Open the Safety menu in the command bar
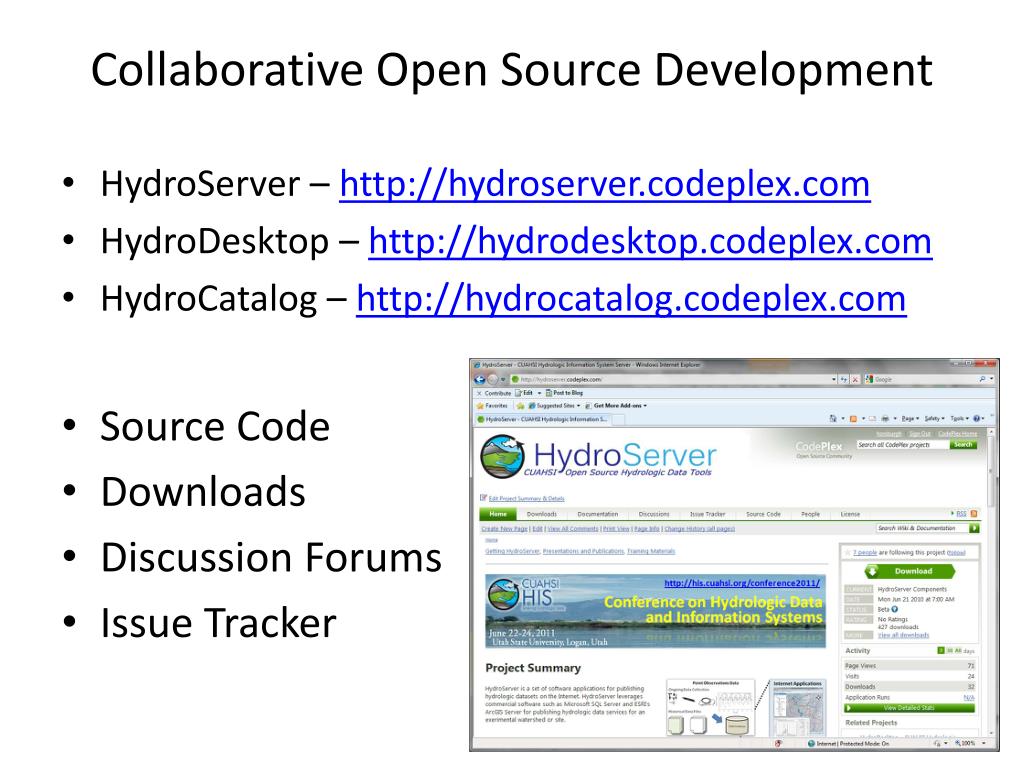The image size is (1024, 768). tap(934, 419)
